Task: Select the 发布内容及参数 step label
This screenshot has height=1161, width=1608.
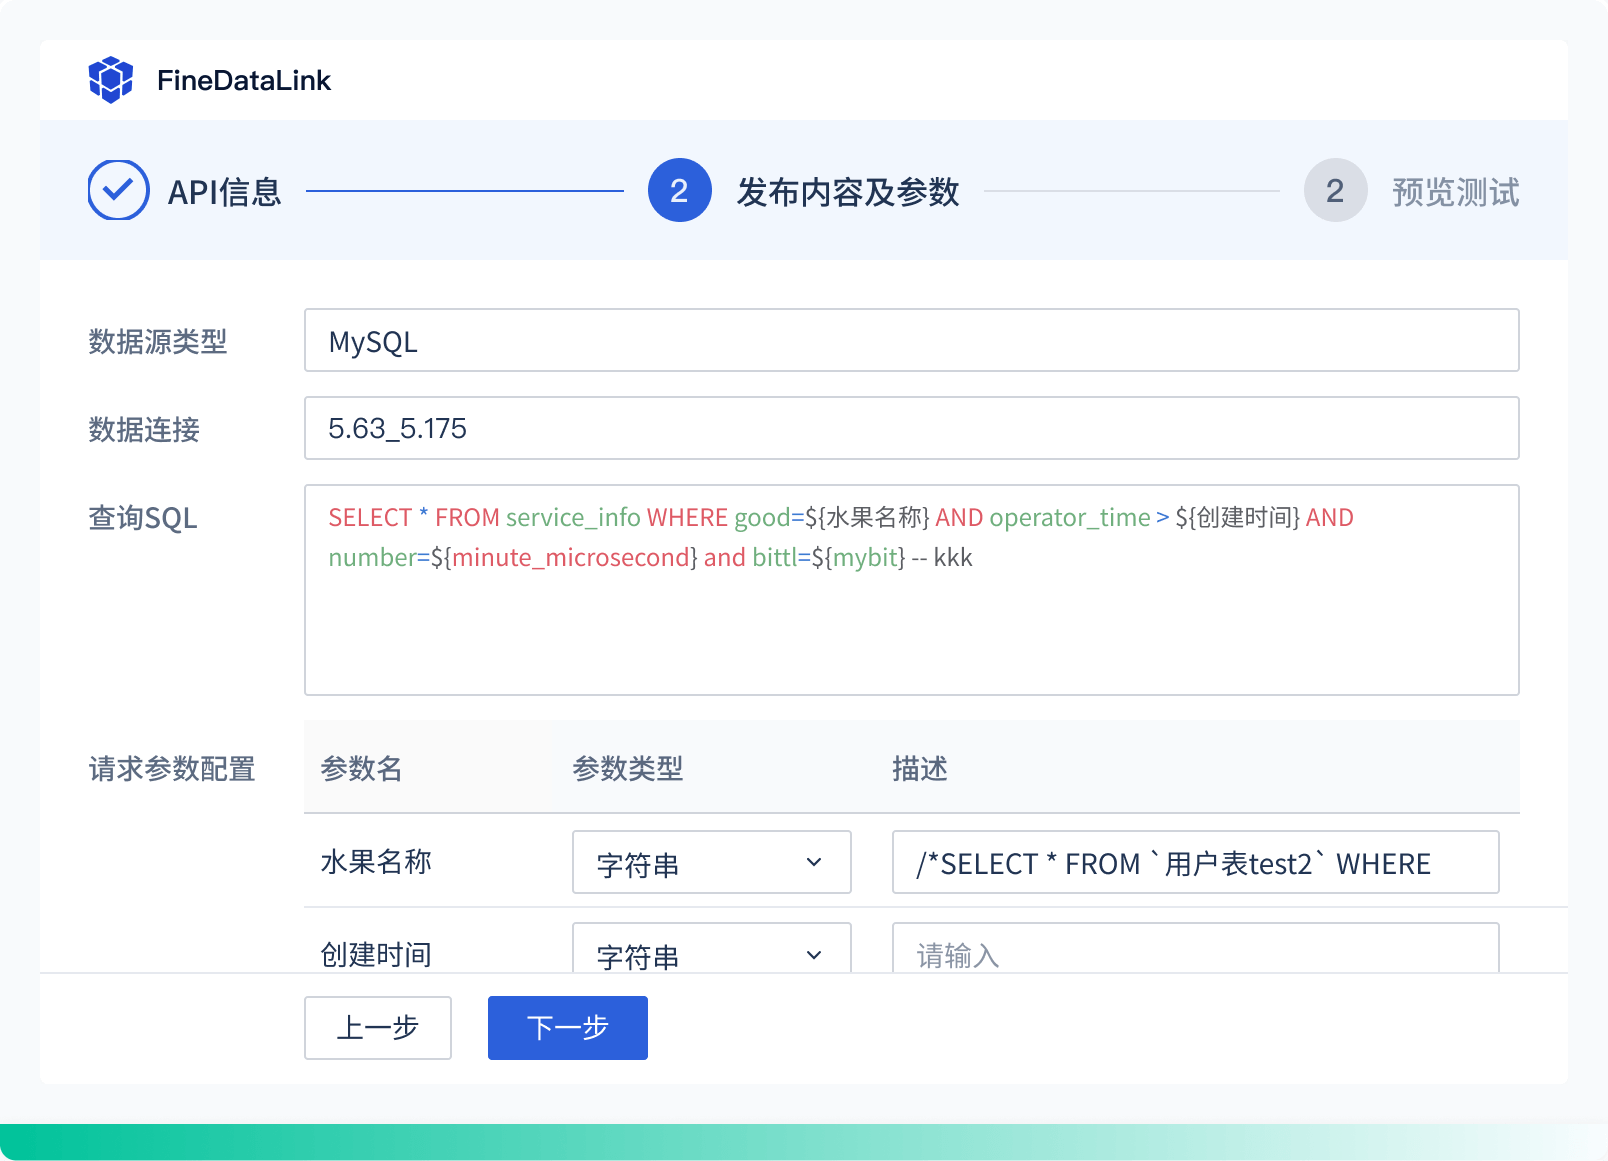Action: [x=848, y=194]
